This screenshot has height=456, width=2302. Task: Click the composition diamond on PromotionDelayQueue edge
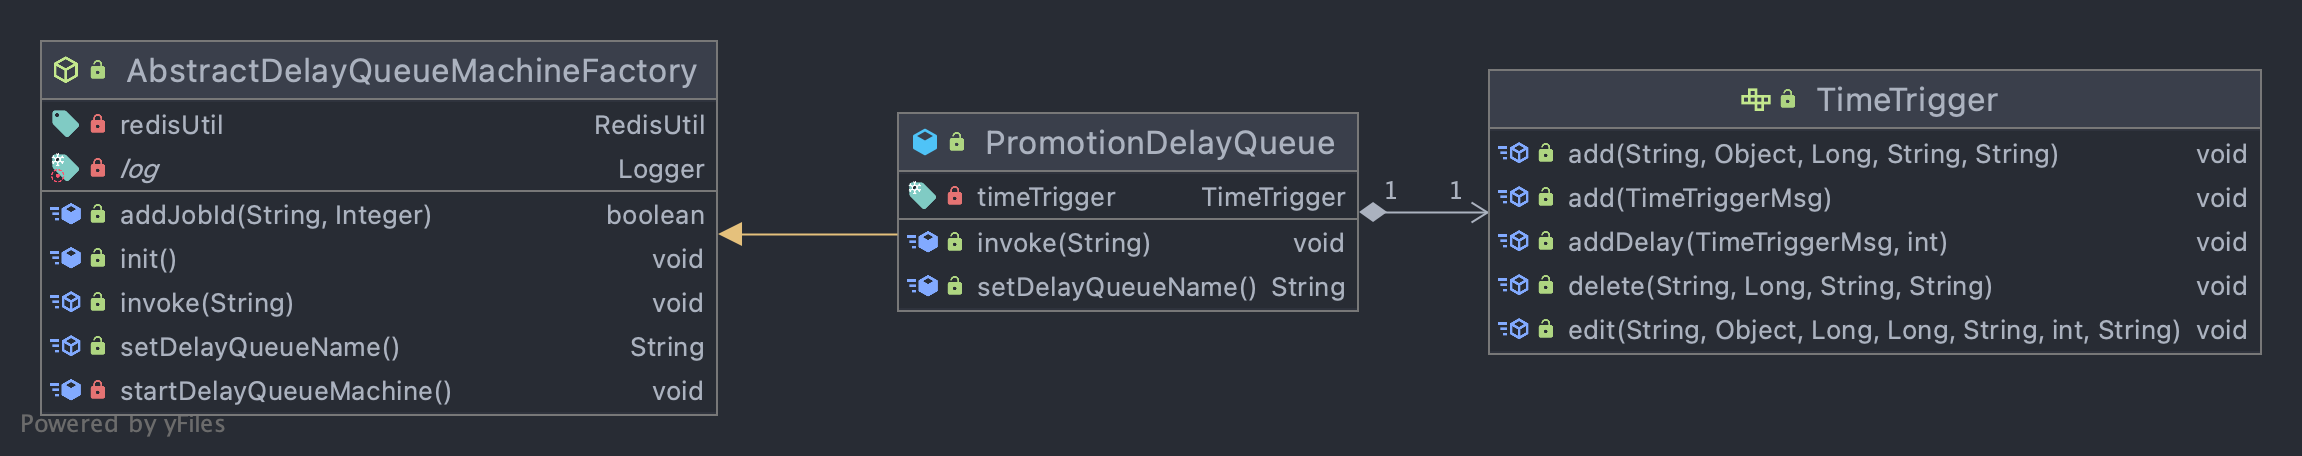tap(1373, 212)
